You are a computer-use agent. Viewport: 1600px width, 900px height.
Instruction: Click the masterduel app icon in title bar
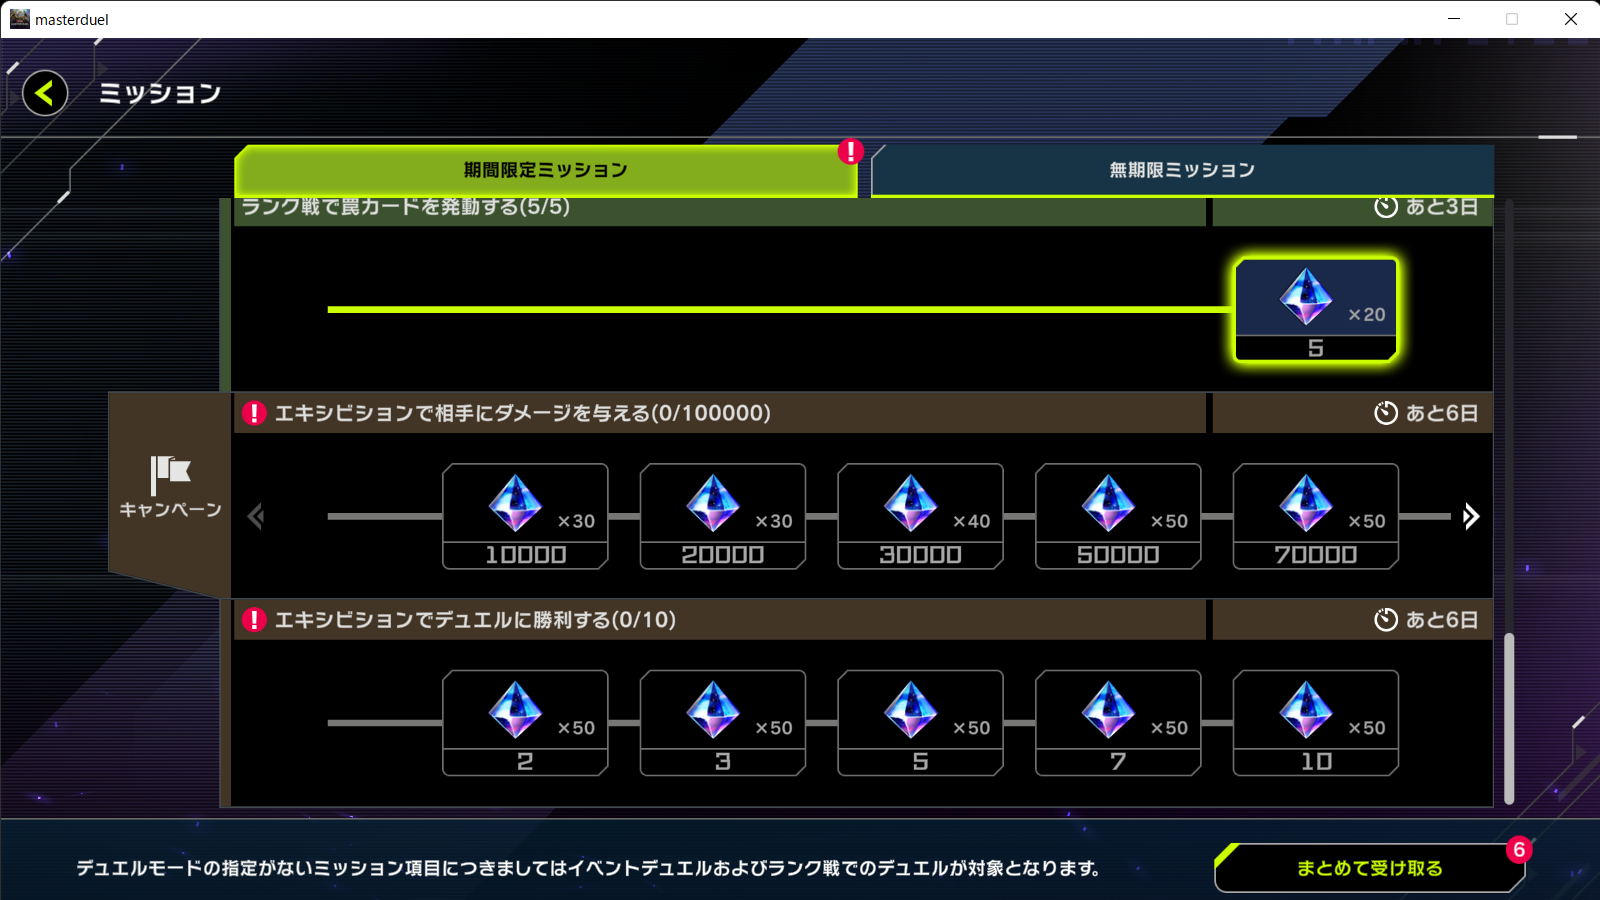coord(20,19)
